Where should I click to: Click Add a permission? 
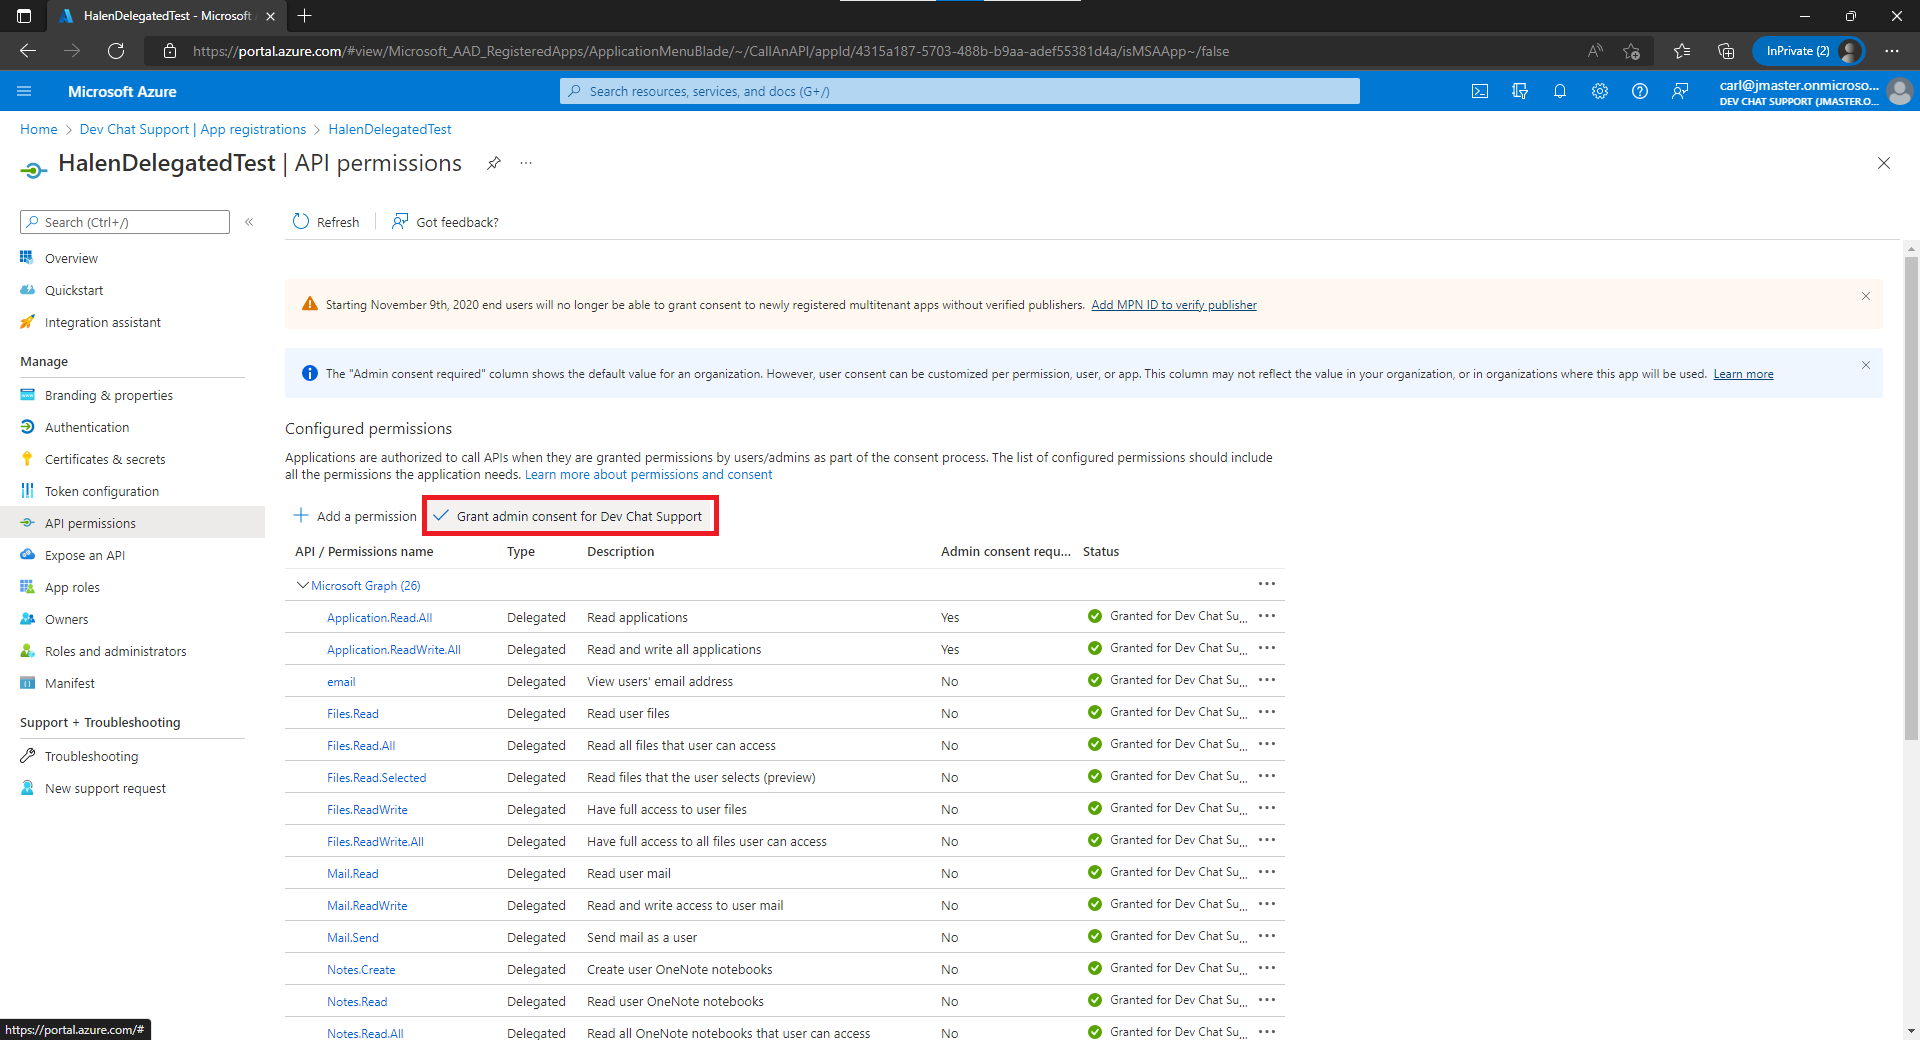pos(355,516)
